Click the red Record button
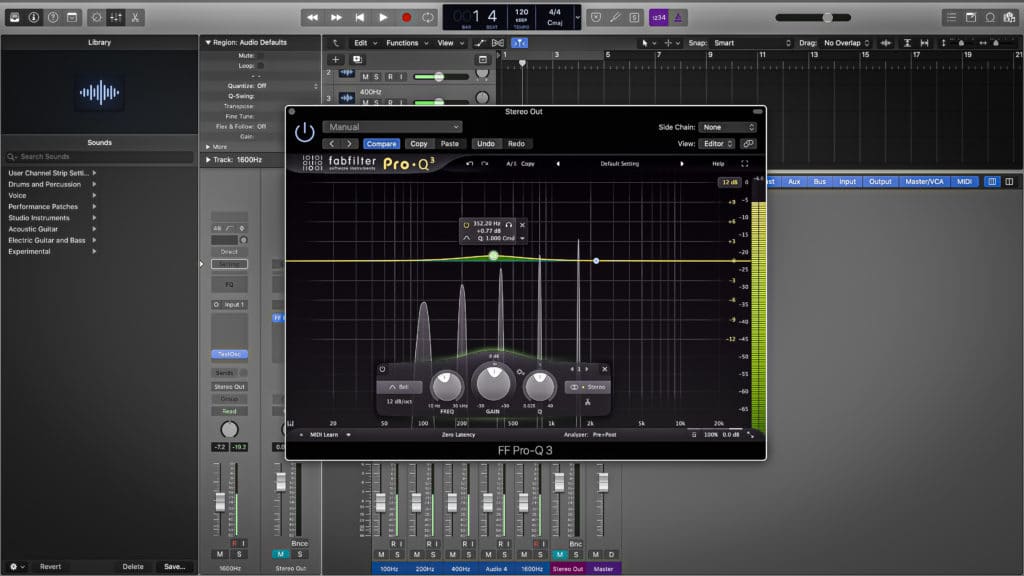Viewport: 1024px width, 576px height. [406, 18]
